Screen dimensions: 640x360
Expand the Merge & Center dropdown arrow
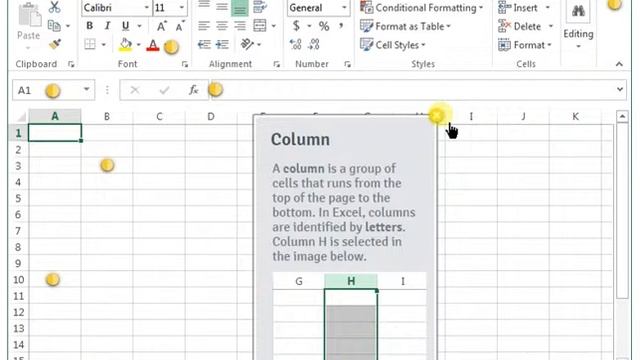[x=273, y=26]
